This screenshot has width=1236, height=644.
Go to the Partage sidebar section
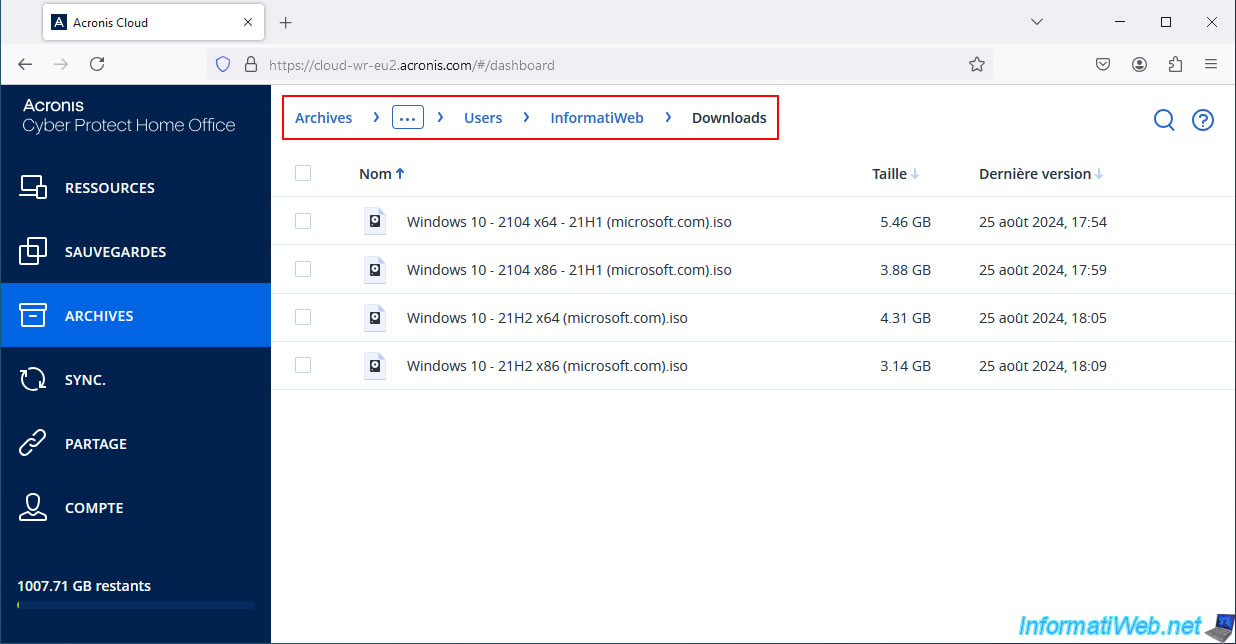click(96, 444)
